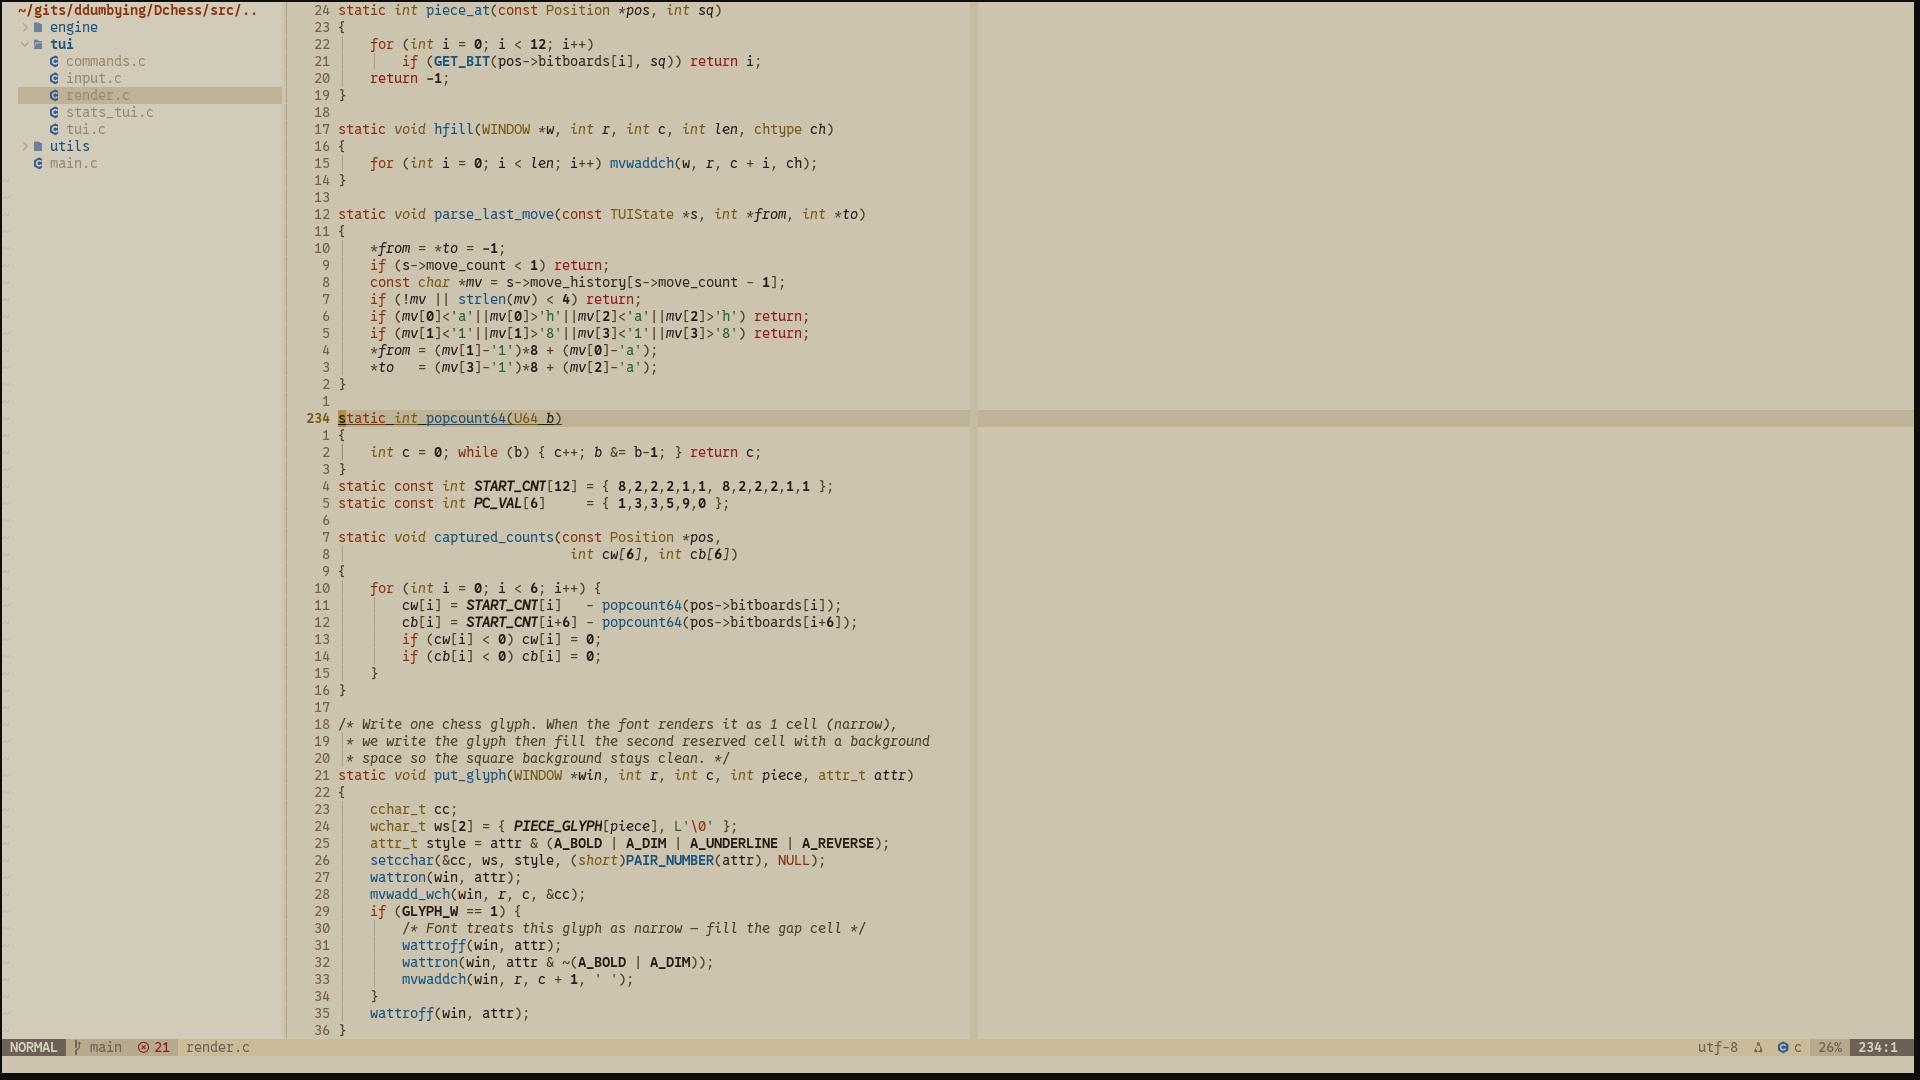The image size is (1920, 1080).
Task: Click the git branch icon in statusline
Action: (x=78, y=1047)
